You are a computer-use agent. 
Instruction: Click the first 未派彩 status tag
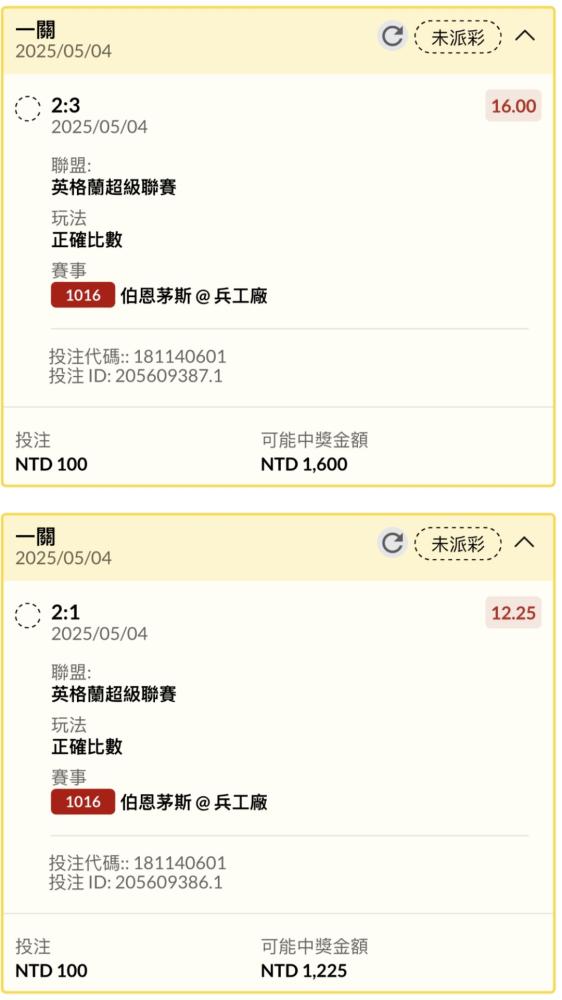[457, 37]
